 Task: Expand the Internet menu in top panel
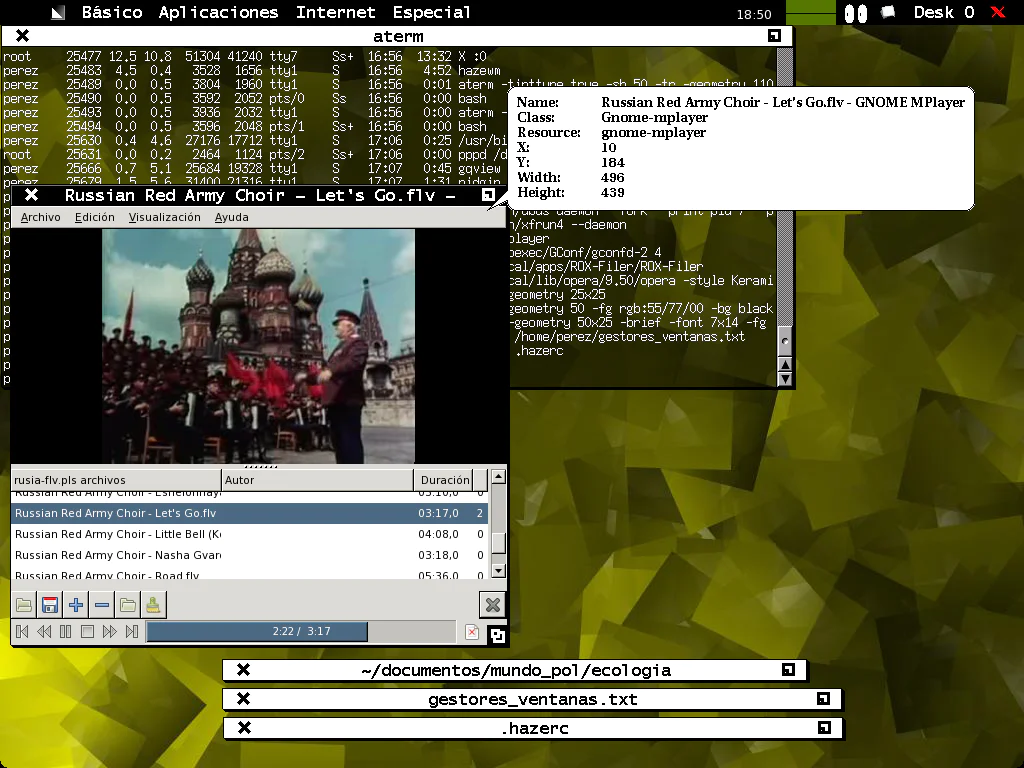(335, 13)
